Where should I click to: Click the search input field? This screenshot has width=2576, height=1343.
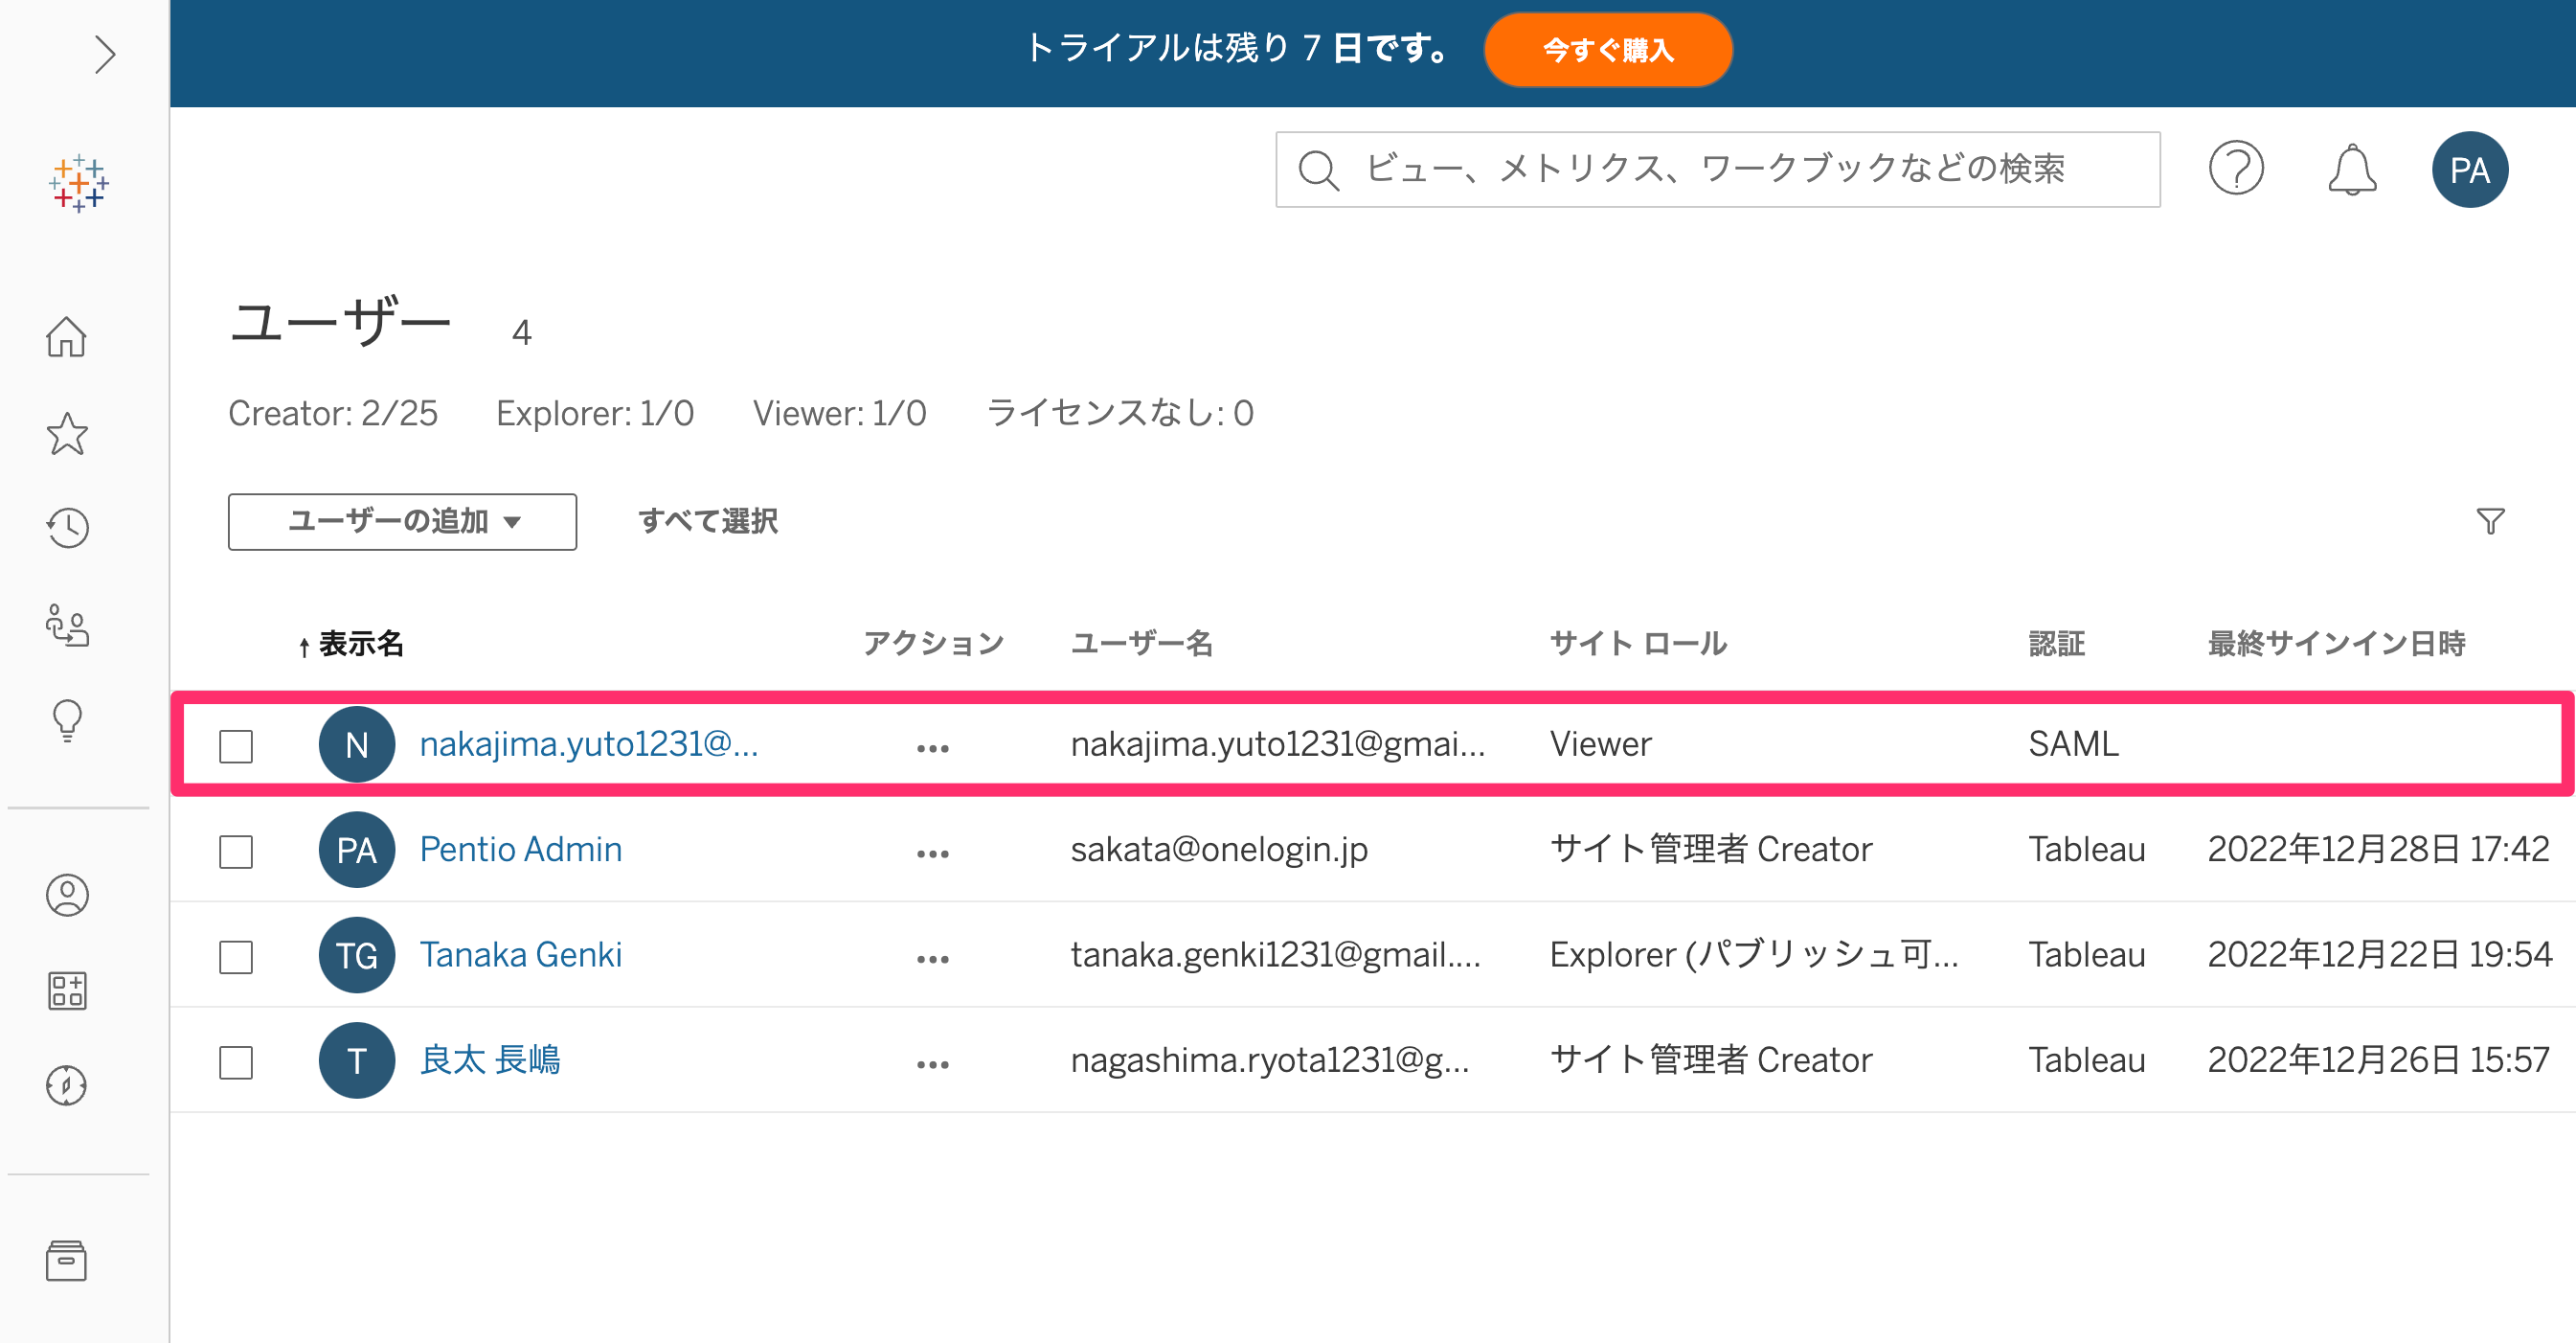pyautogui.click(x=1717, y=169)
